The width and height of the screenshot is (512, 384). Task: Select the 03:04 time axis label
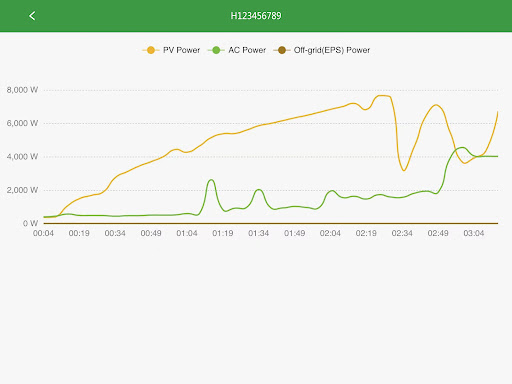474,233
